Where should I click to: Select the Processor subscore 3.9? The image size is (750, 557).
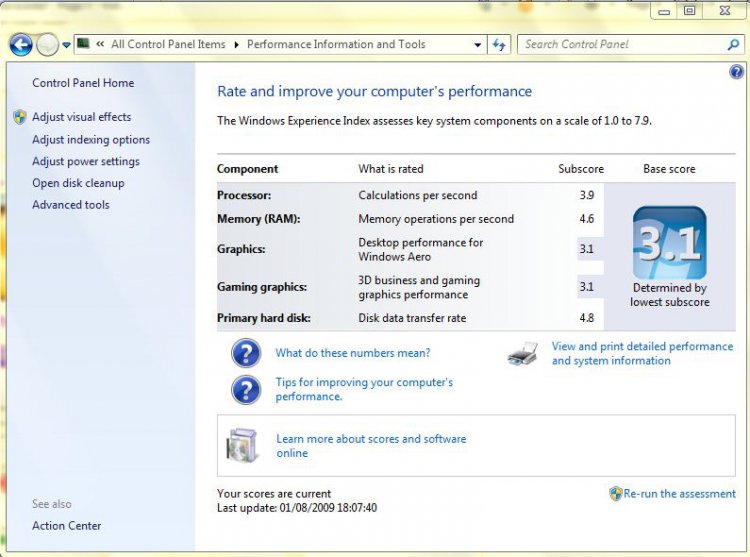pos(587,195)
